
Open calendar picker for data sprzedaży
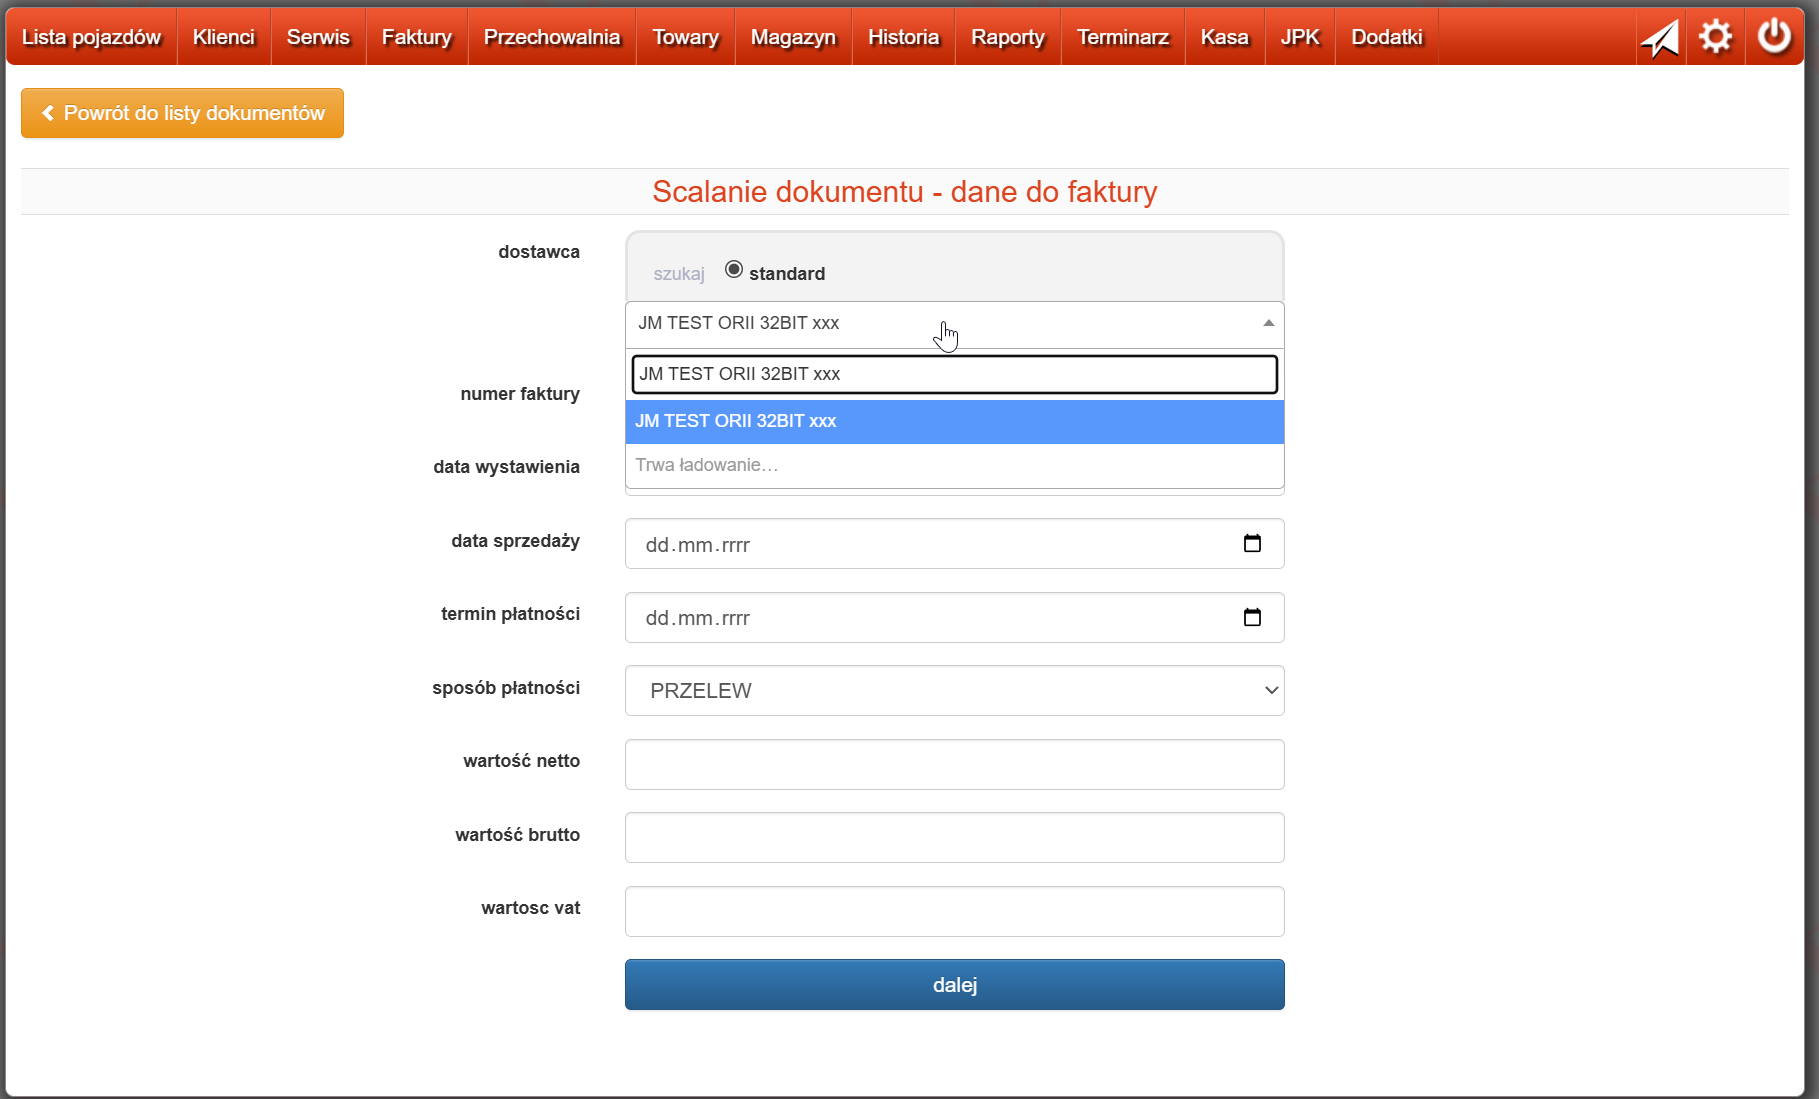click(1251, 543)
